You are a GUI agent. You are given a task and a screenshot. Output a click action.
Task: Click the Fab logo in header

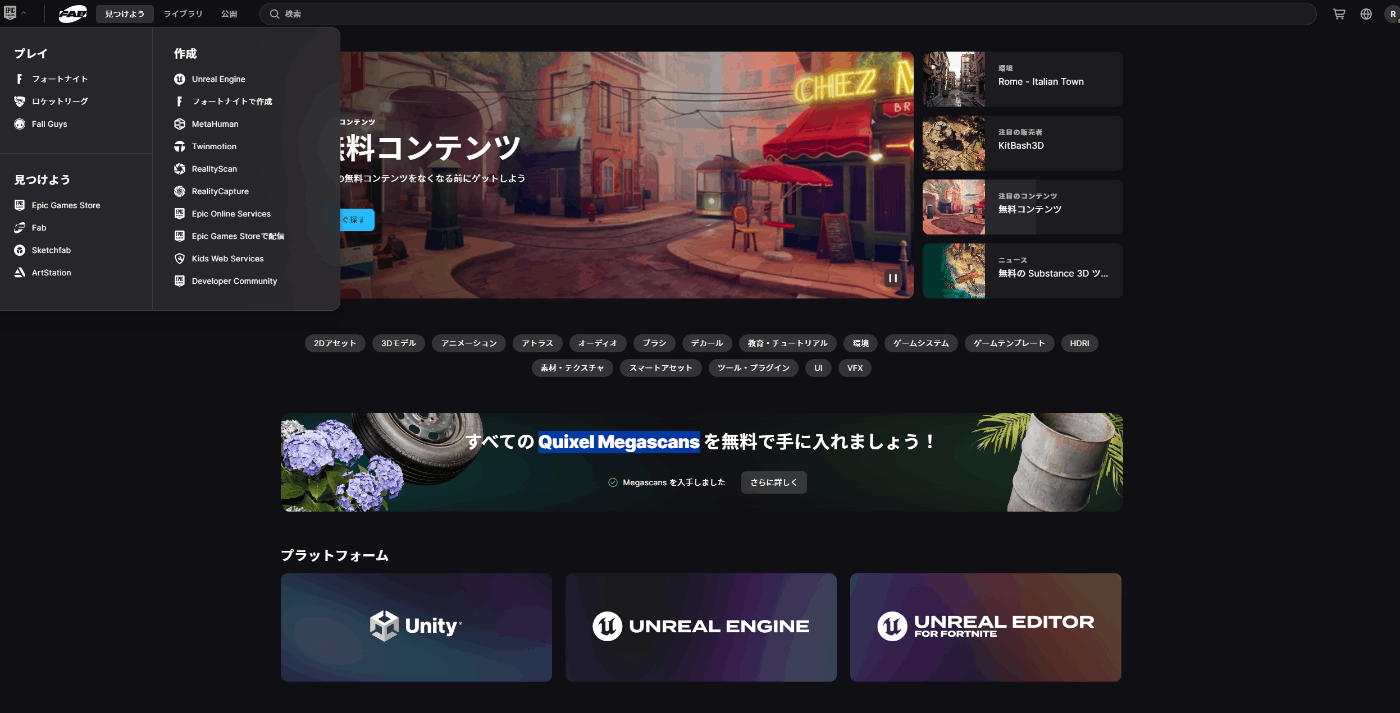click(x=73, y=14)
